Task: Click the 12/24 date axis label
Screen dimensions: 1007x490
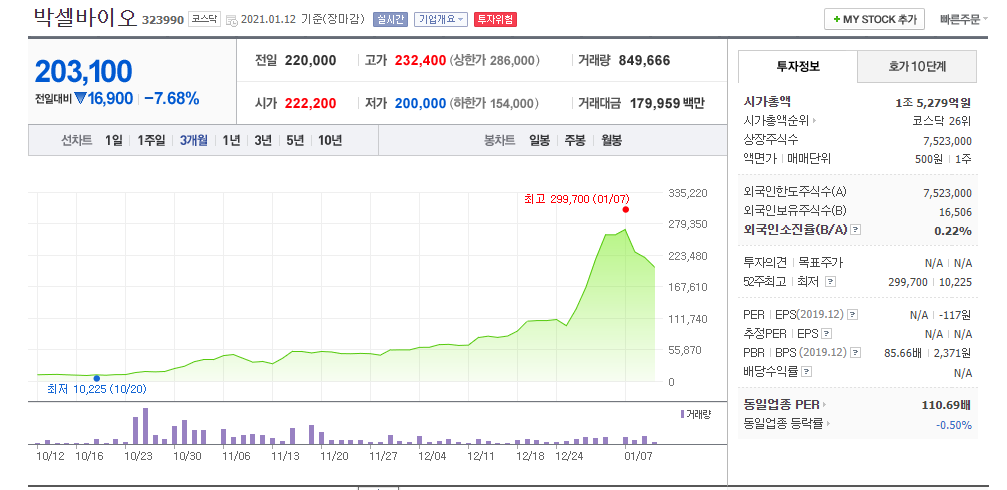Action: click(569, 456)
